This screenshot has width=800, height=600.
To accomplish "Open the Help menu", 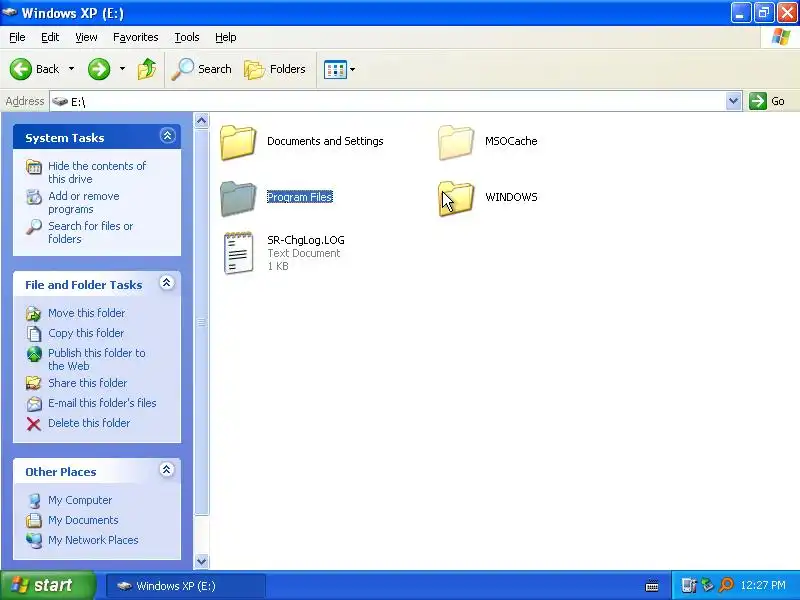I will 226,37.
